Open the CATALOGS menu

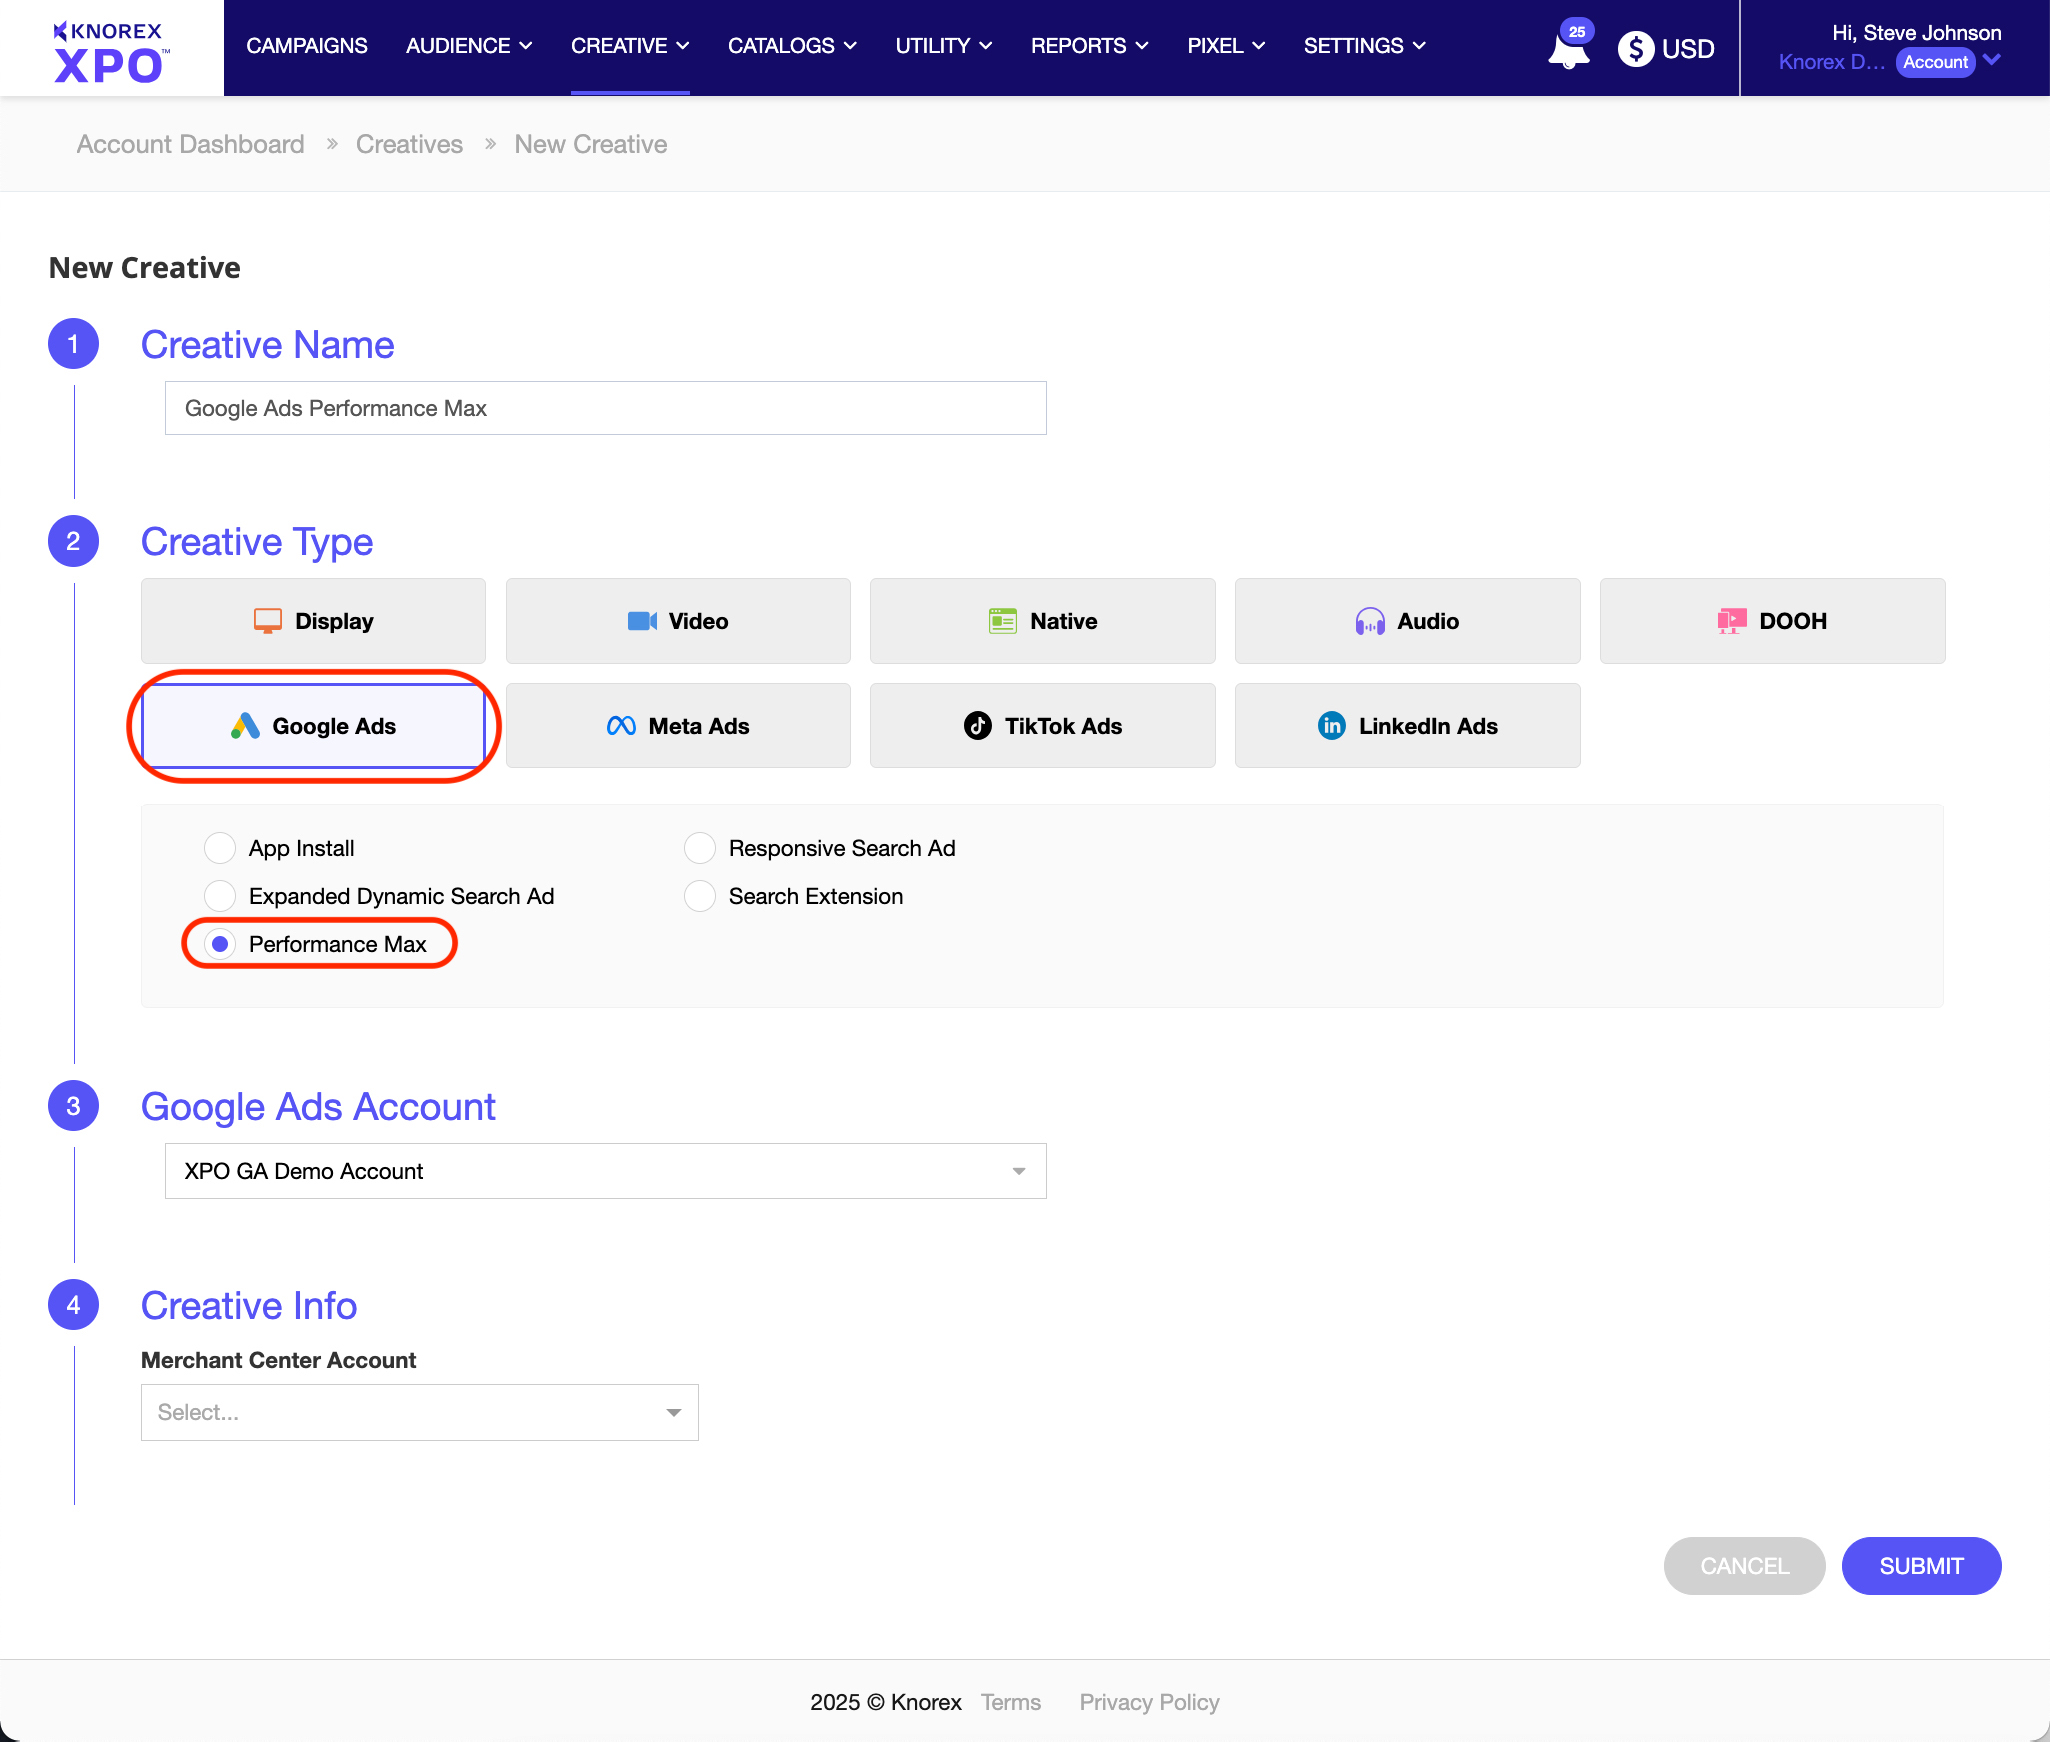(x=791, y=46)
